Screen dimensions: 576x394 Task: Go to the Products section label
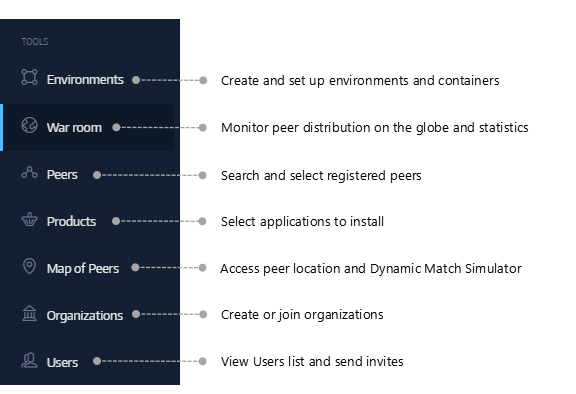[x=71, y=221]
